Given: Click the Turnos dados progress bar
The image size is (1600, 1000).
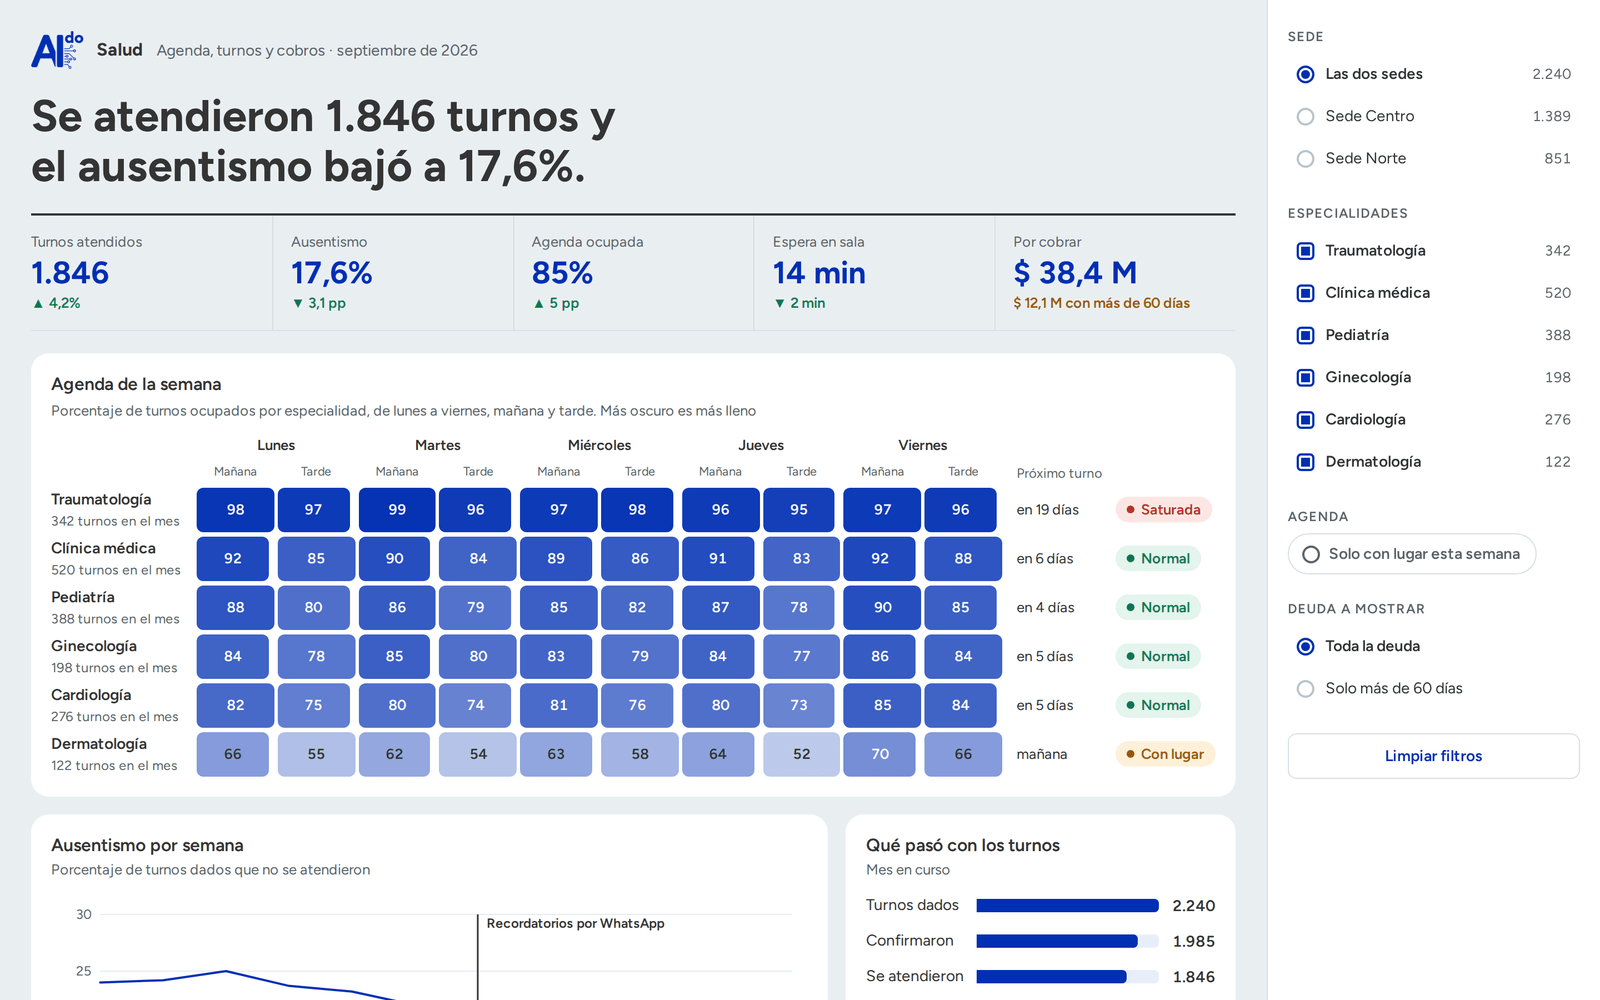Looking at the screenshot, I should tap(1067, 906).
